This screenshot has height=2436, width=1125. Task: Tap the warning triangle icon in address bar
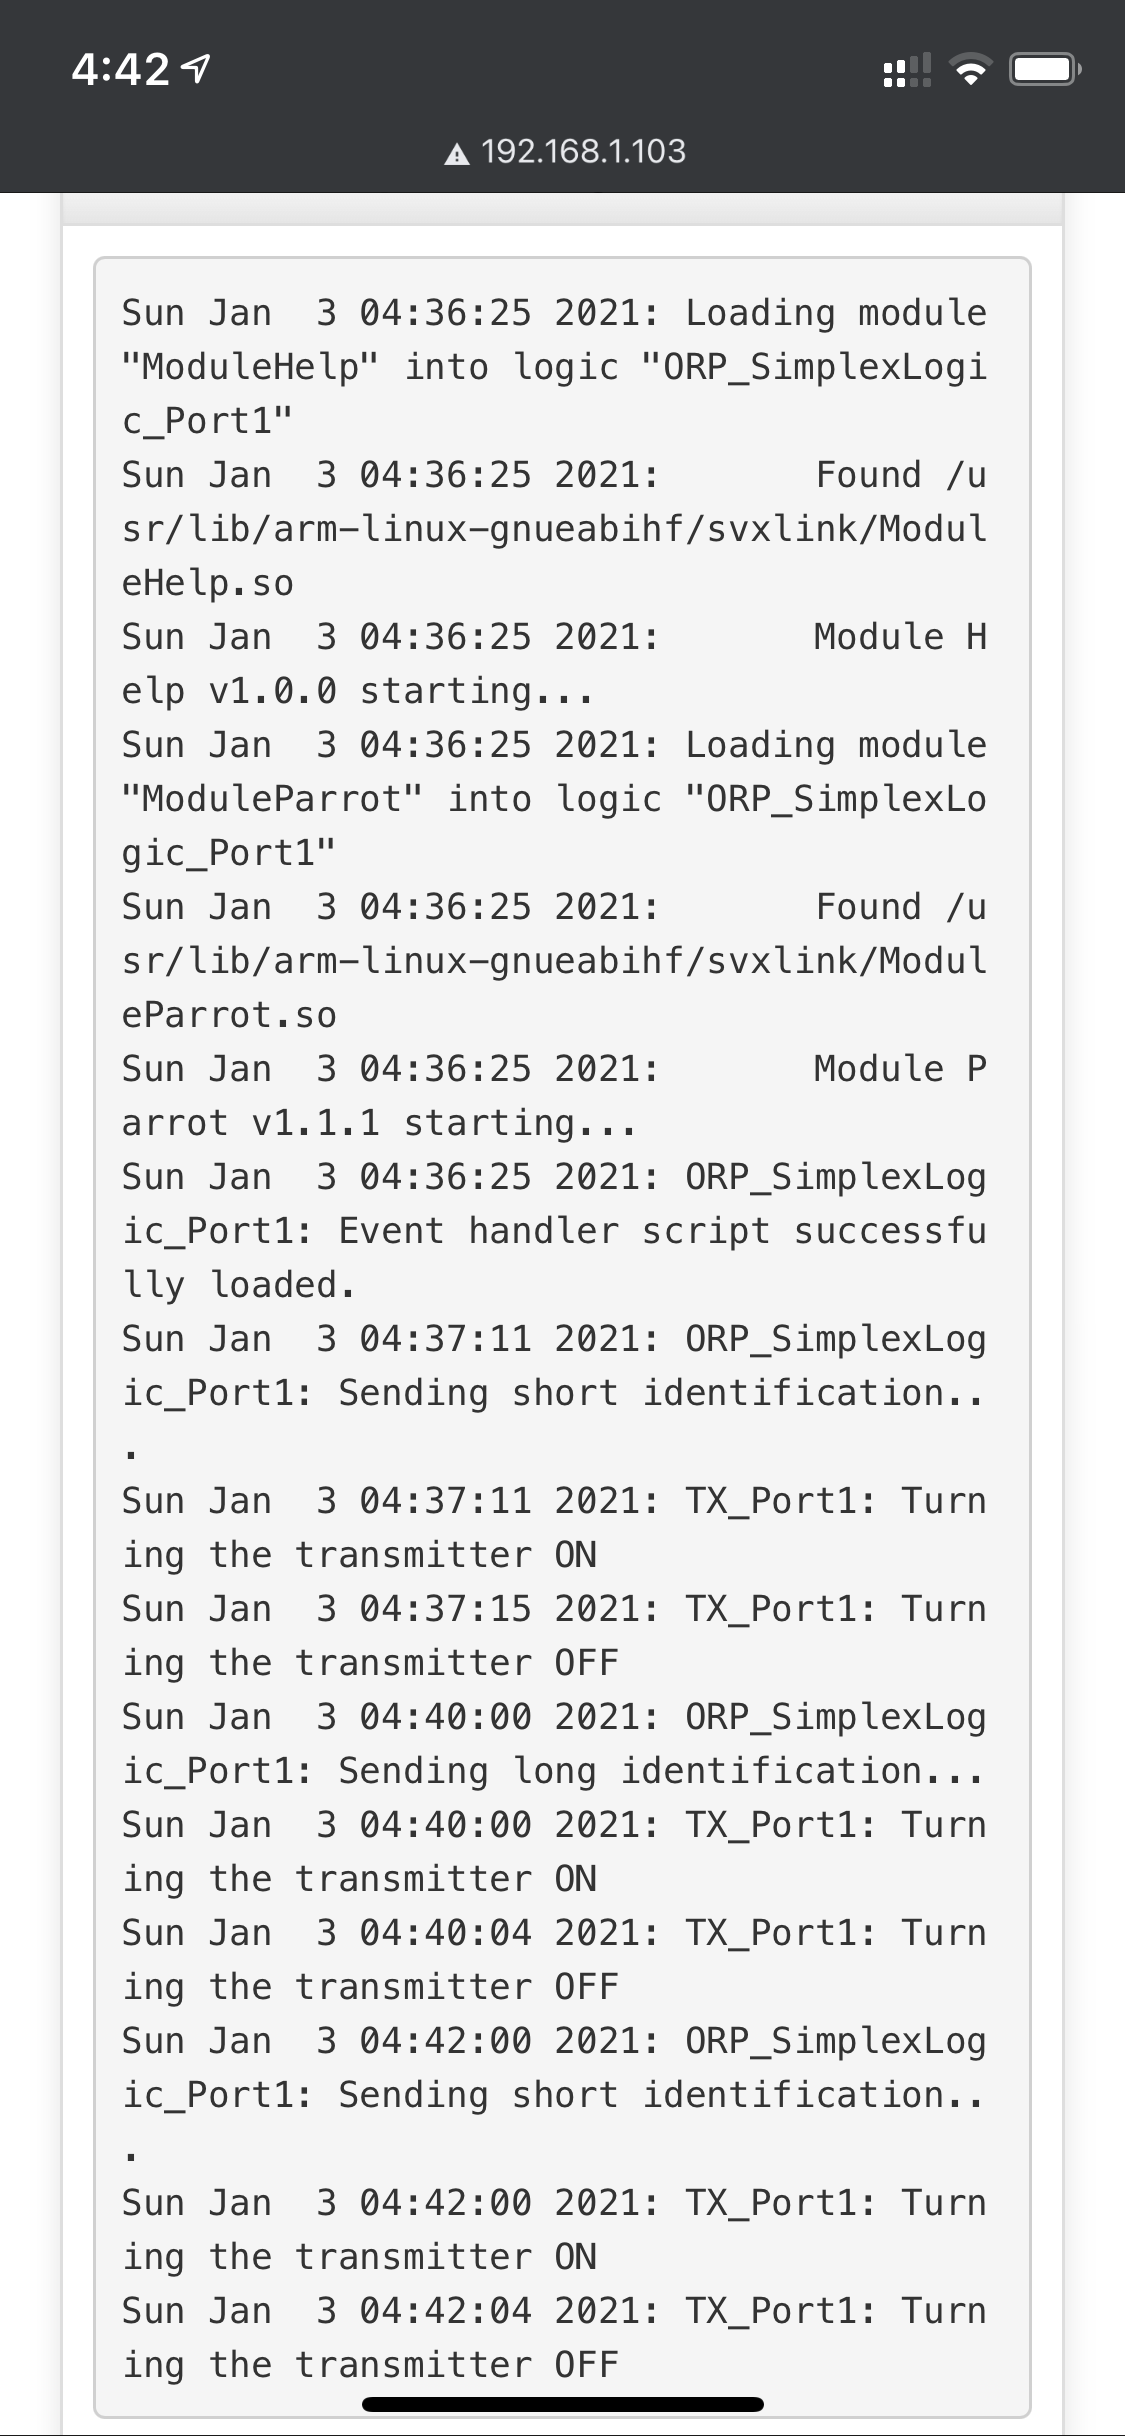pos(456,152)
